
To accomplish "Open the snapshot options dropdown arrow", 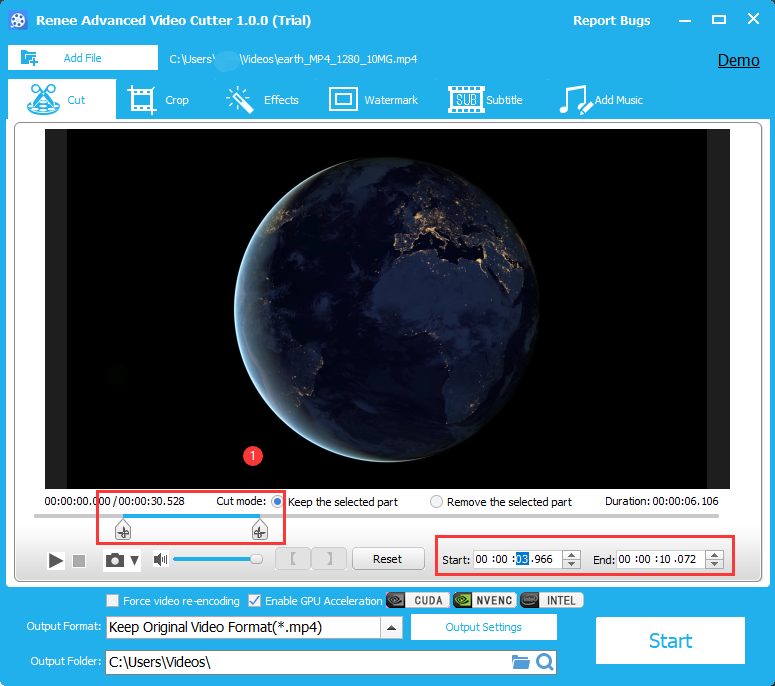I will (x=134, y=560).
